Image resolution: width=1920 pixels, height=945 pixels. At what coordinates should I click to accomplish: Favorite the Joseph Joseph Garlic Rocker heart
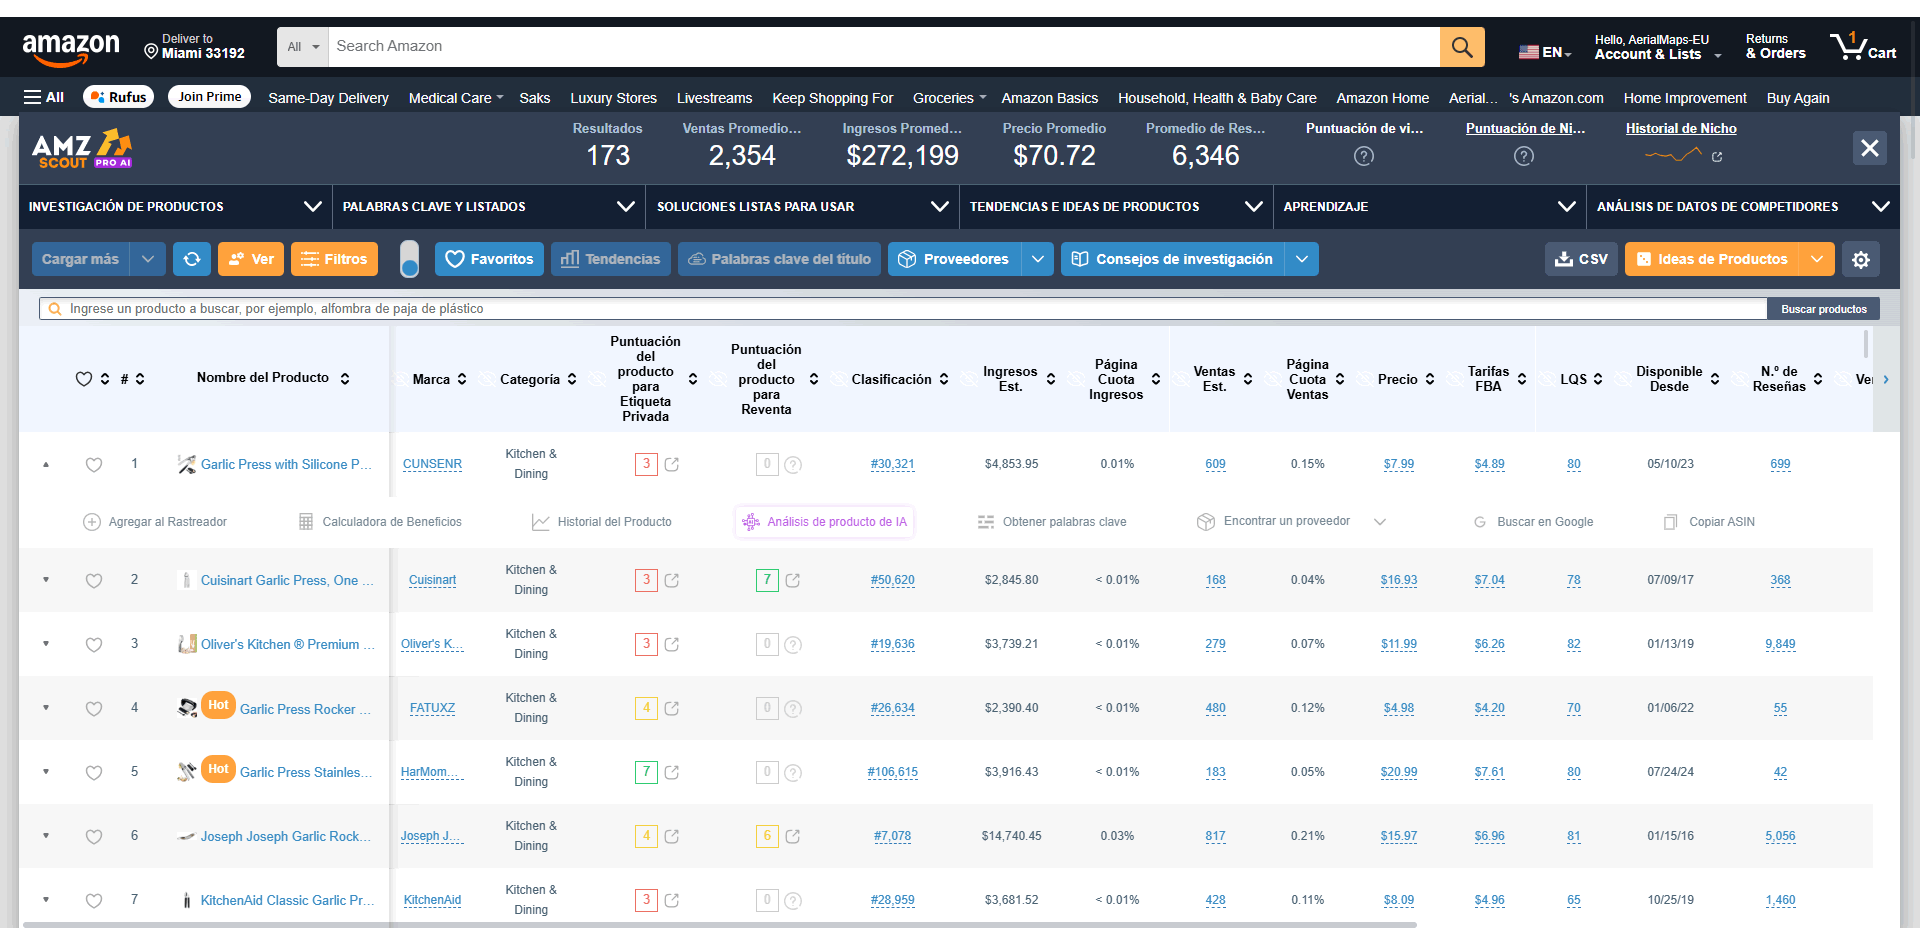tap(94, 837)
